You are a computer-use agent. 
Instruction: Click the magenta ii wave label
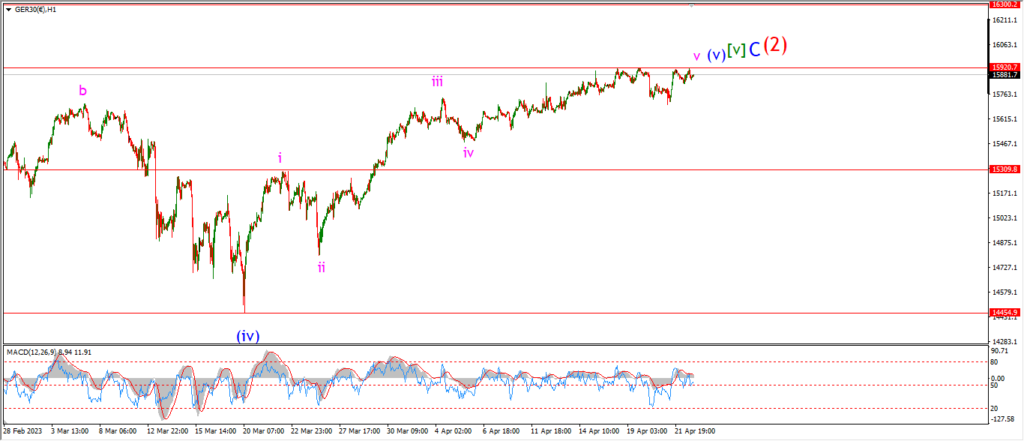click(x=321, y=267)
